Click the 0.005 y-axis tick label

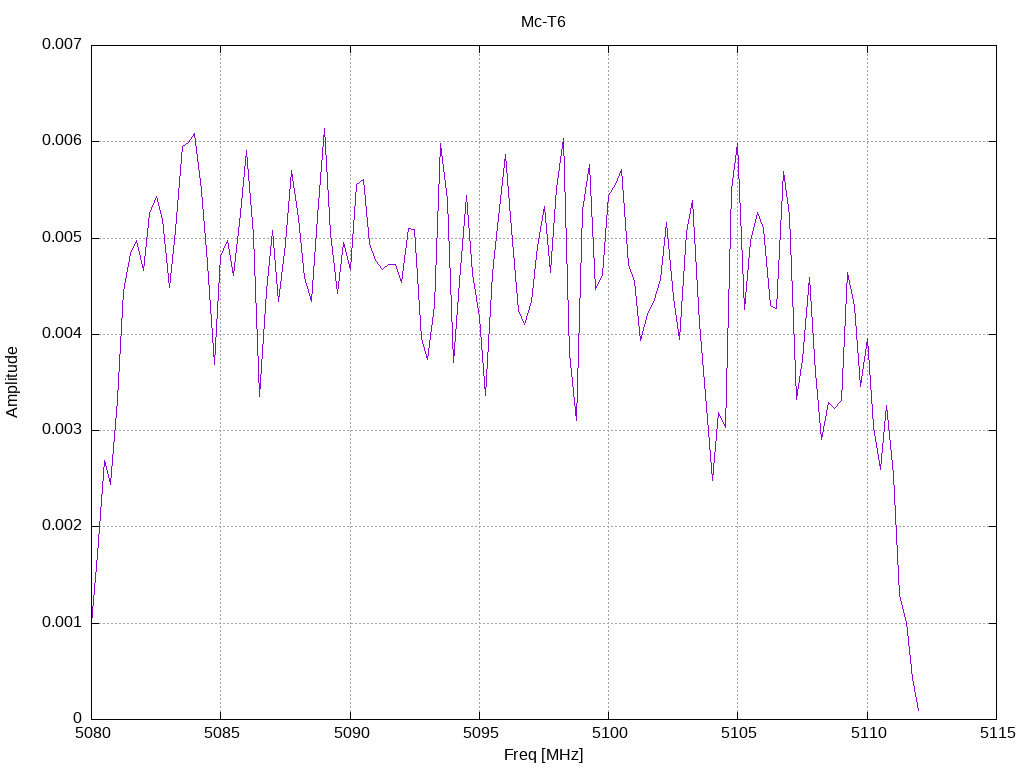(62, 237)
